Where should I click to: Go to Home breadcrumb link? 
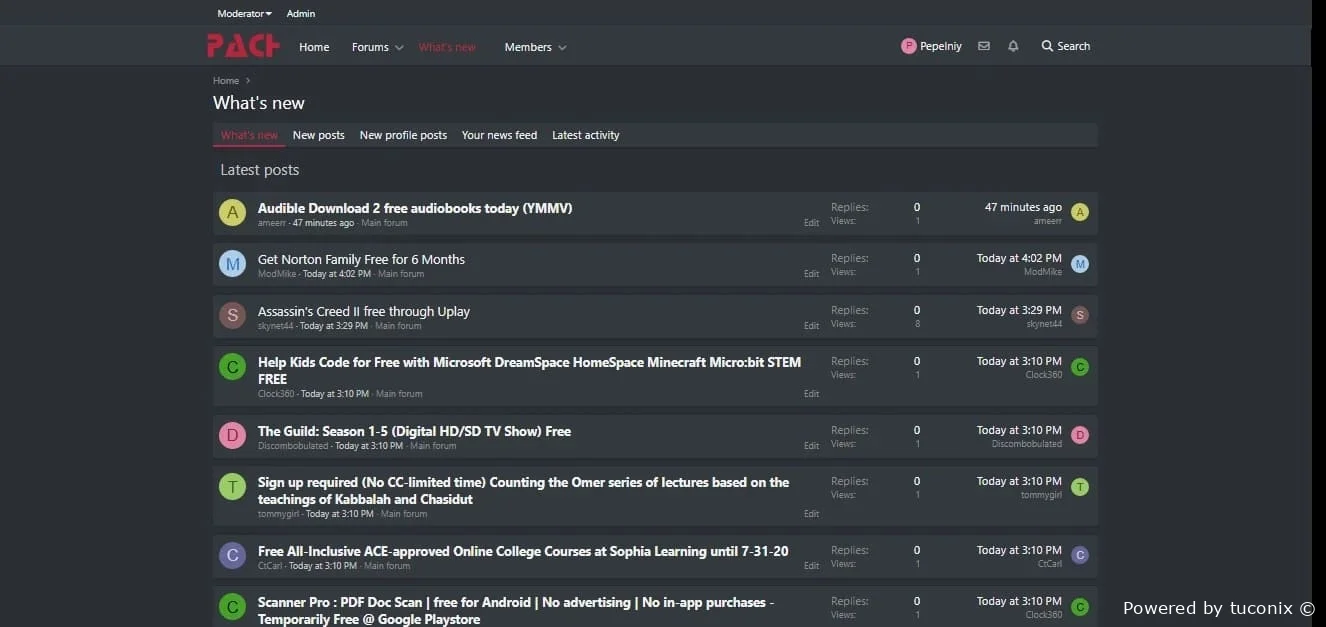coord(226,81)
